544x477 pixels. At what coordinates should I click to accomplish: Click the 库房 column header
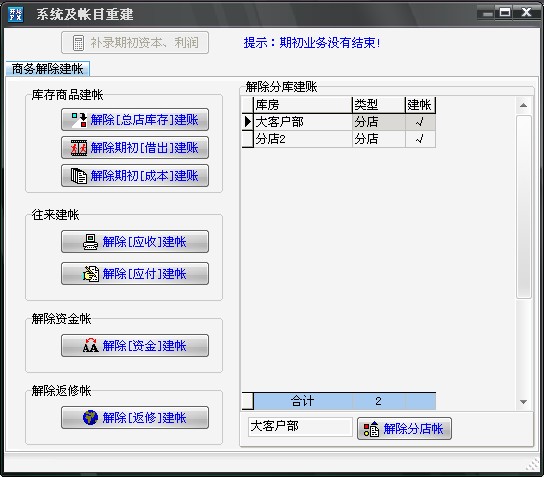tap(303, 105)
